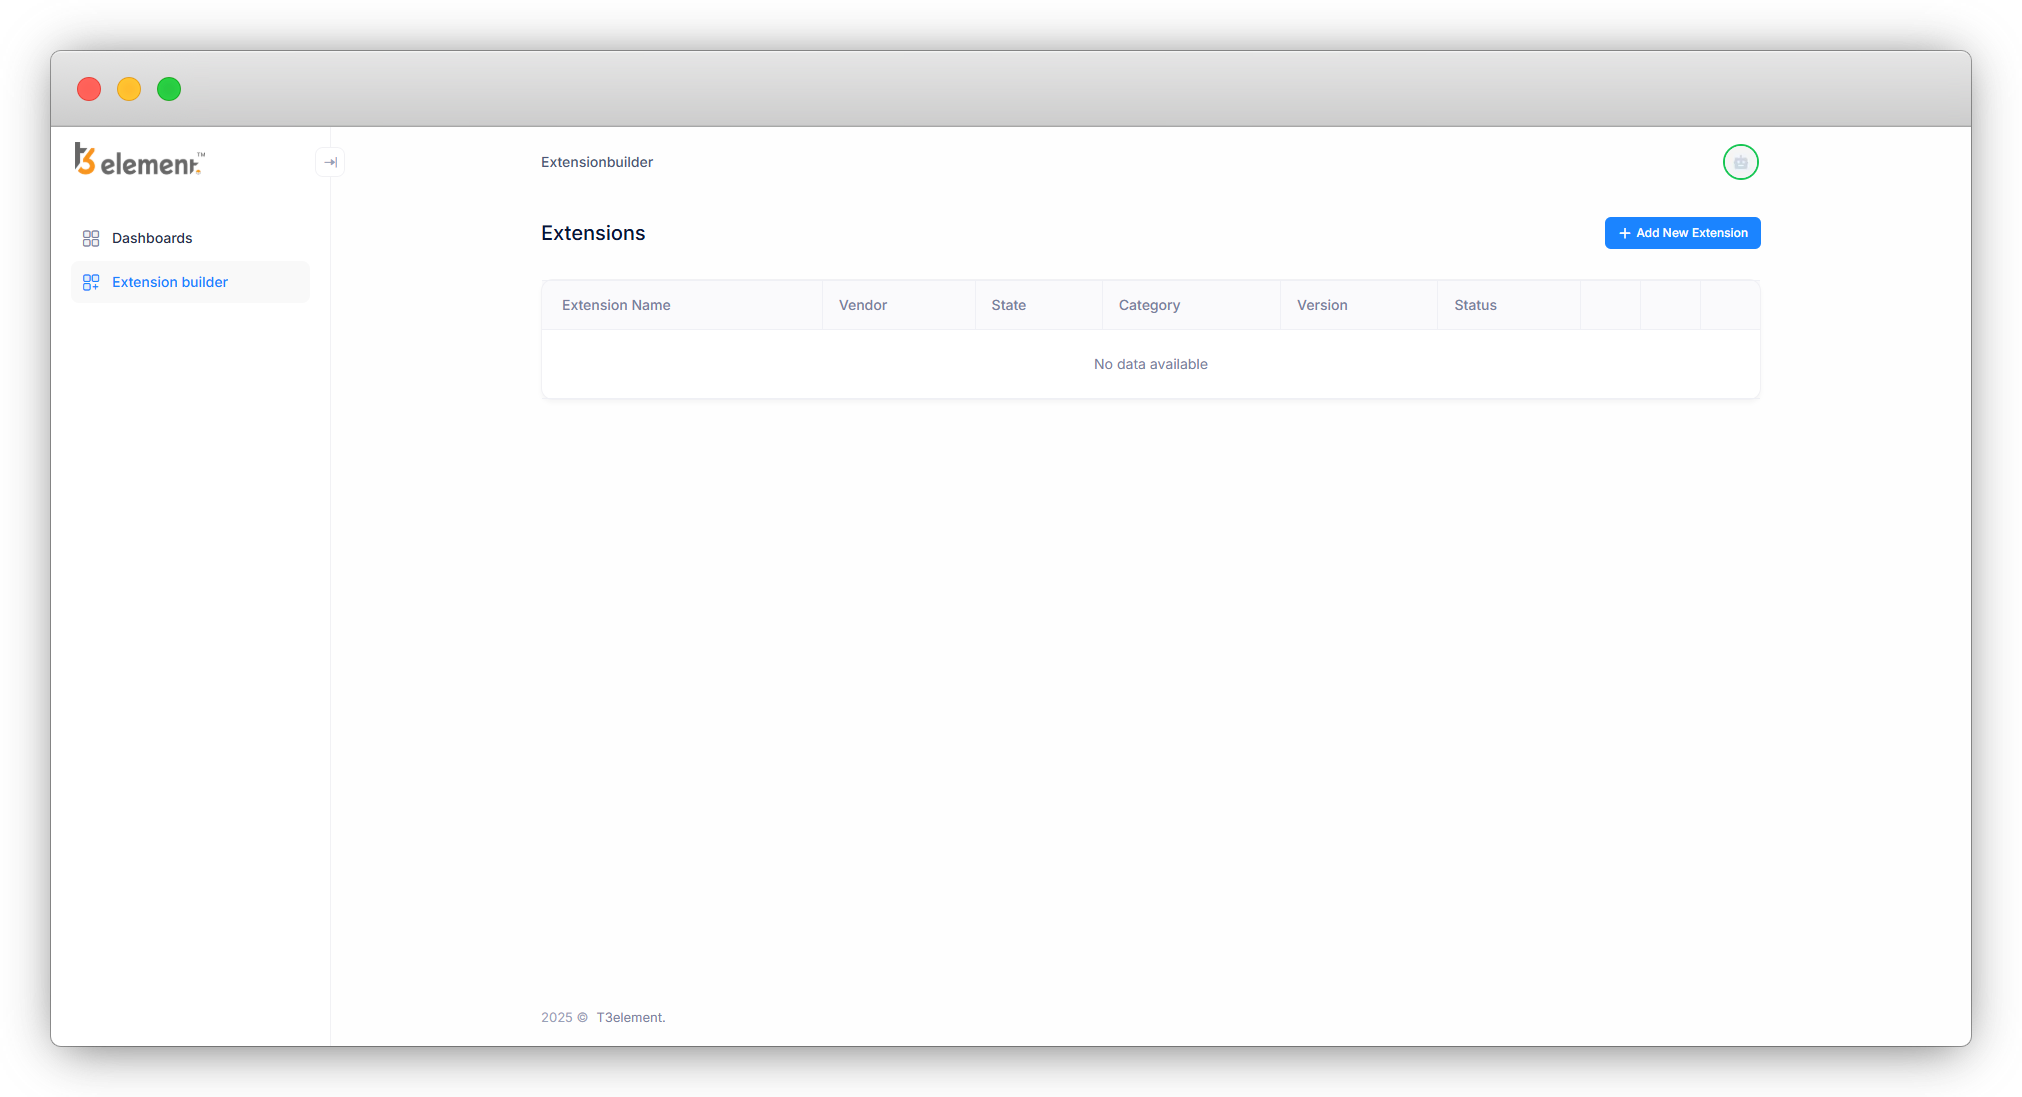Click the No data available message
This screenshot has width=2022, height=1097.
pyautogui.click(x=1150, y=364)
